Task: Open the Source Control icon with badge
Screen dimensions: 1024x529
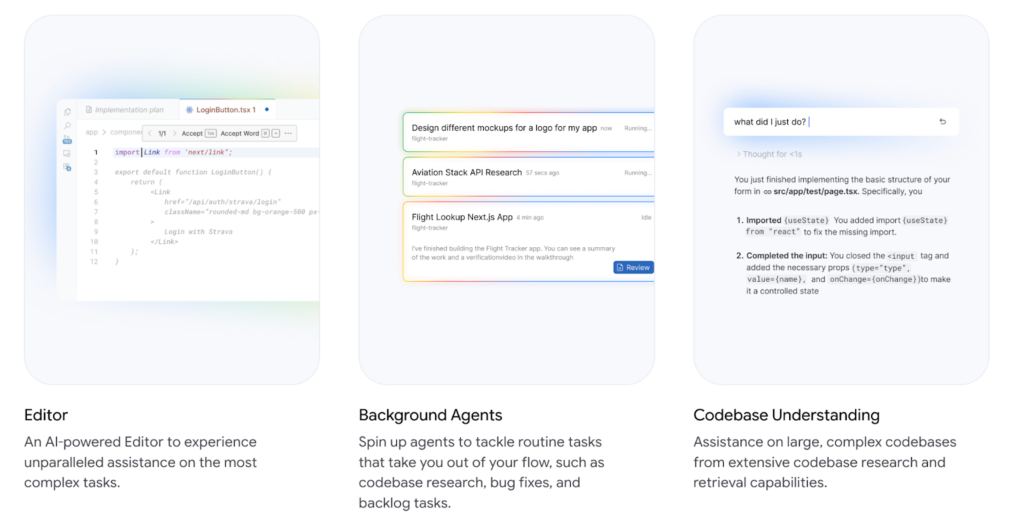Action: coord(67,140)
